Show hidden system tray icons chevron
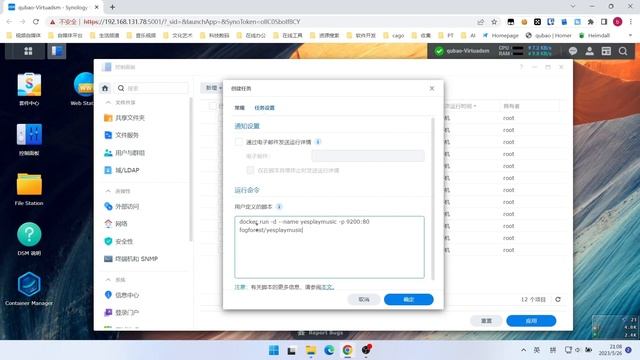Image resolution: width=640 pixels, height=360 pixels. (x=523, y=350)
